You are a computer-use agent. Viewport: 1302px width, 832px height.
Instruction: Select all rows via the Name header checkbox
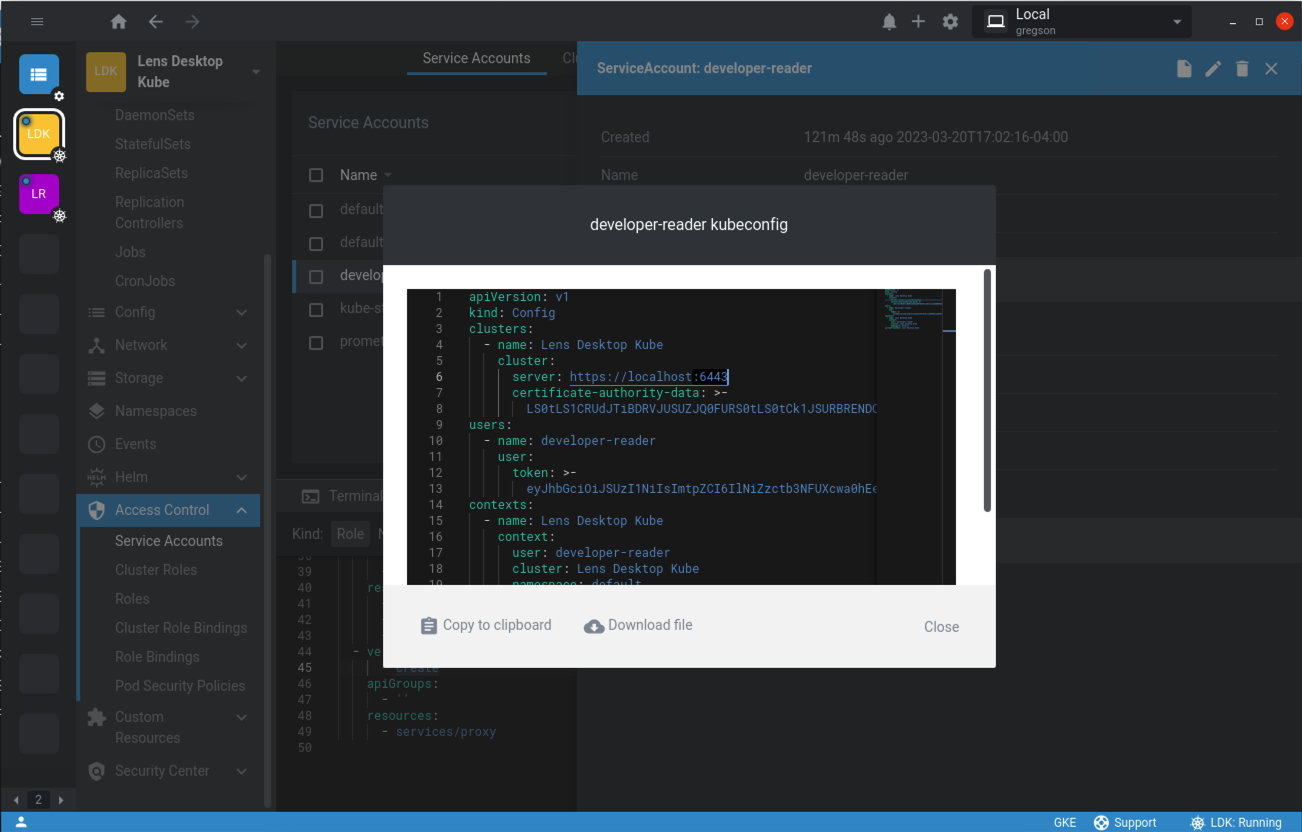click(316, 174)
